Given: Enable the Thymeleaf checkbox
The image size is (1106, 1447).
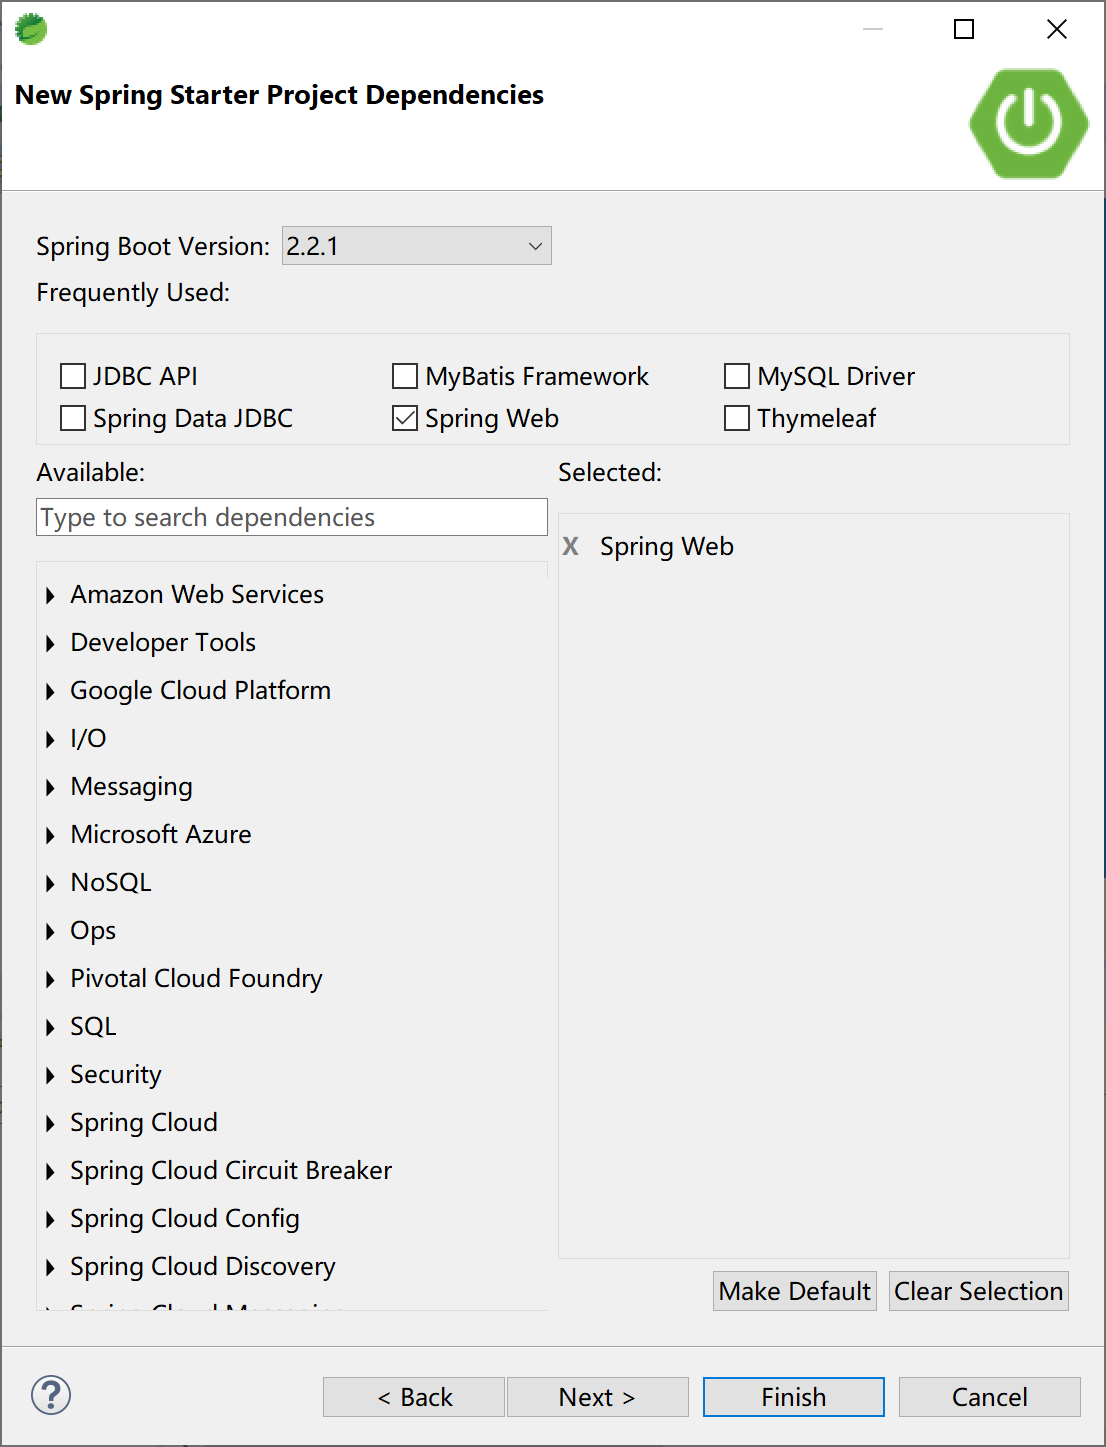Looking at the screenshot, I should point(737,418).
